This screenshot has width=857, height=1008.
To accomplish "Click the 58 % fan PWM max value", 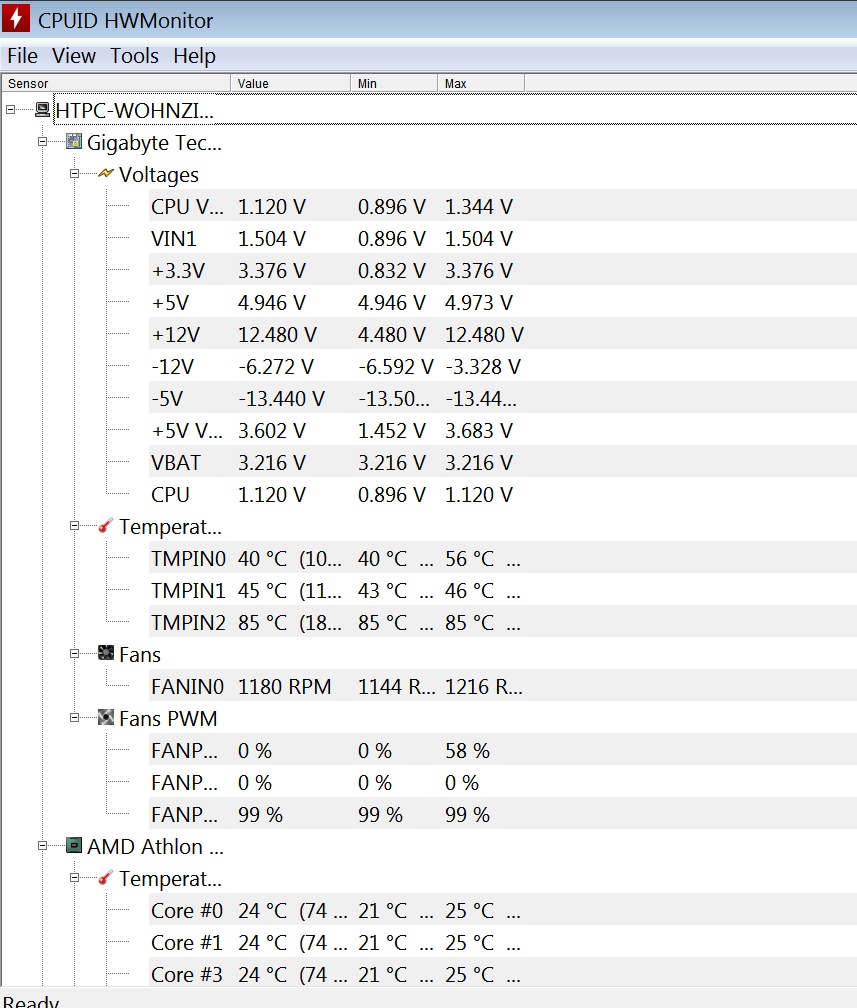I will pos(467,751).
